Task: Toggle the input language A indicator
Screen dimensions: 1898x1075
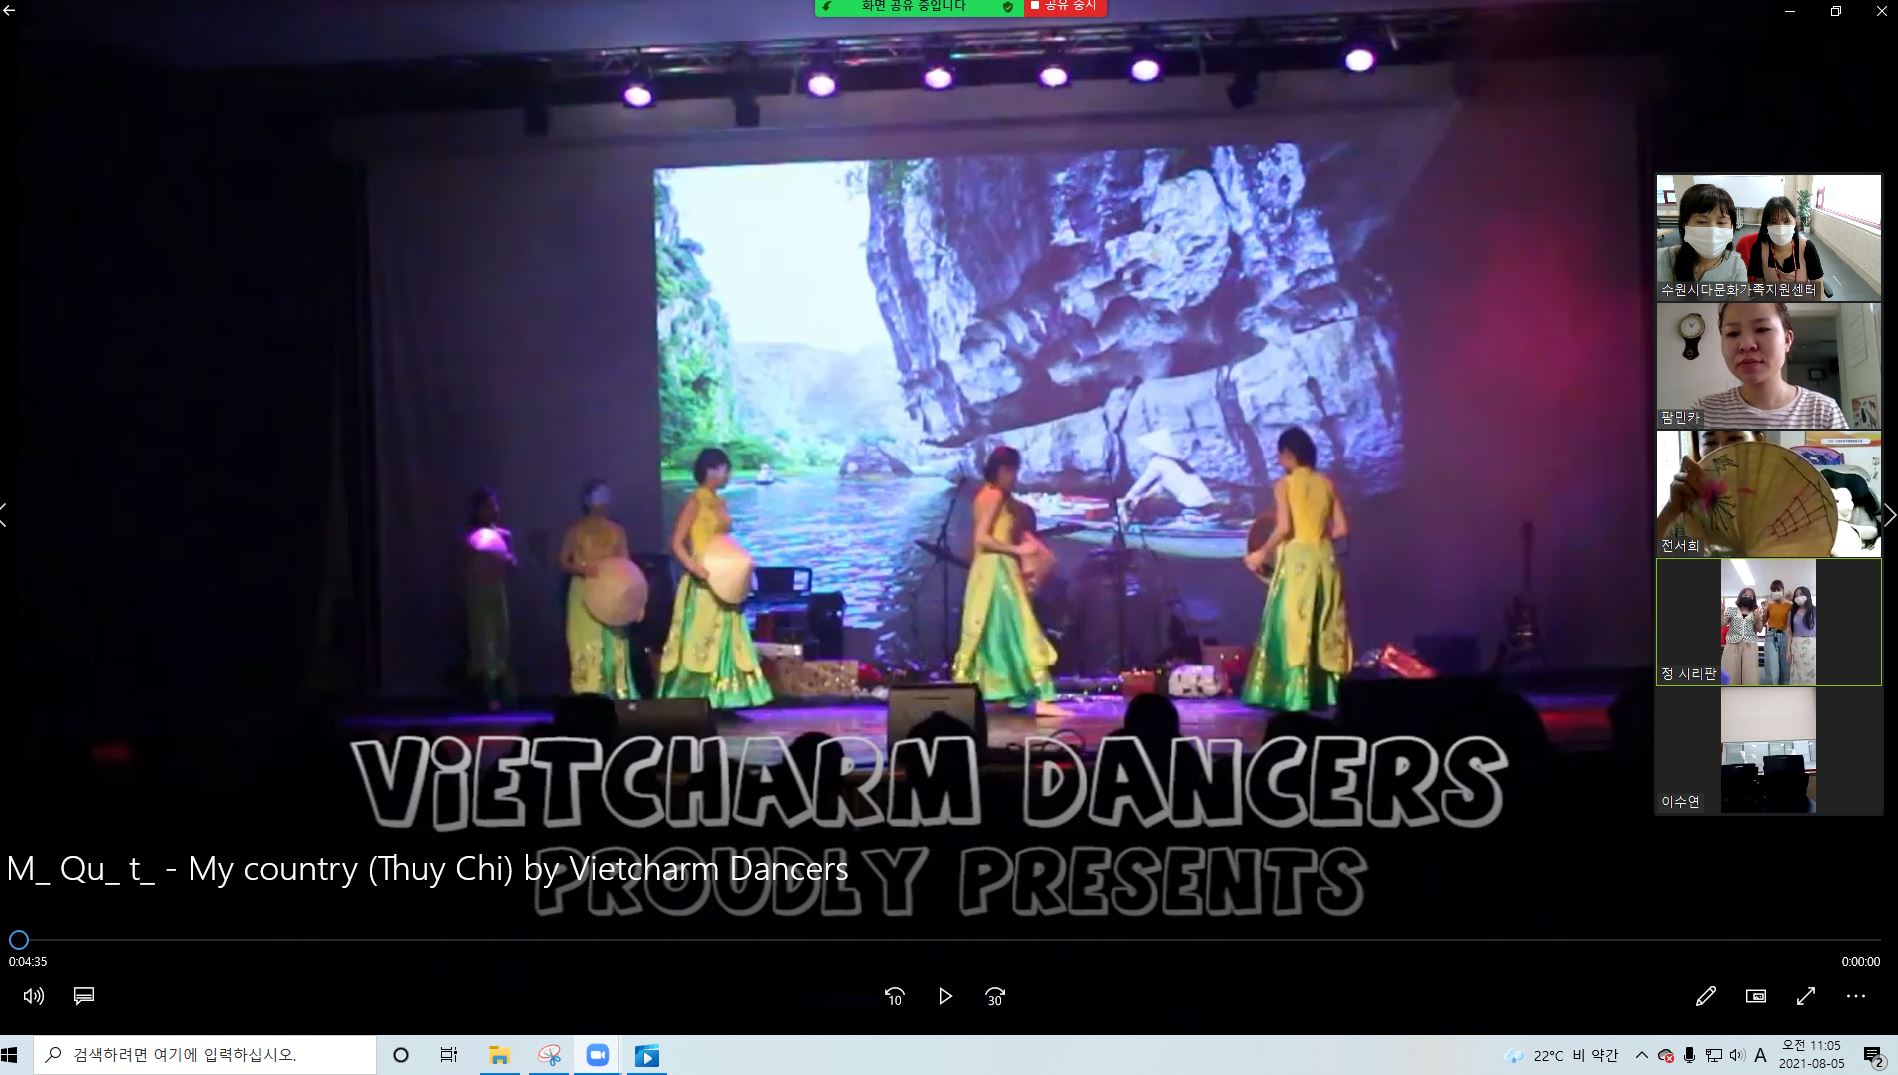Action: tap(1760, 1055)
